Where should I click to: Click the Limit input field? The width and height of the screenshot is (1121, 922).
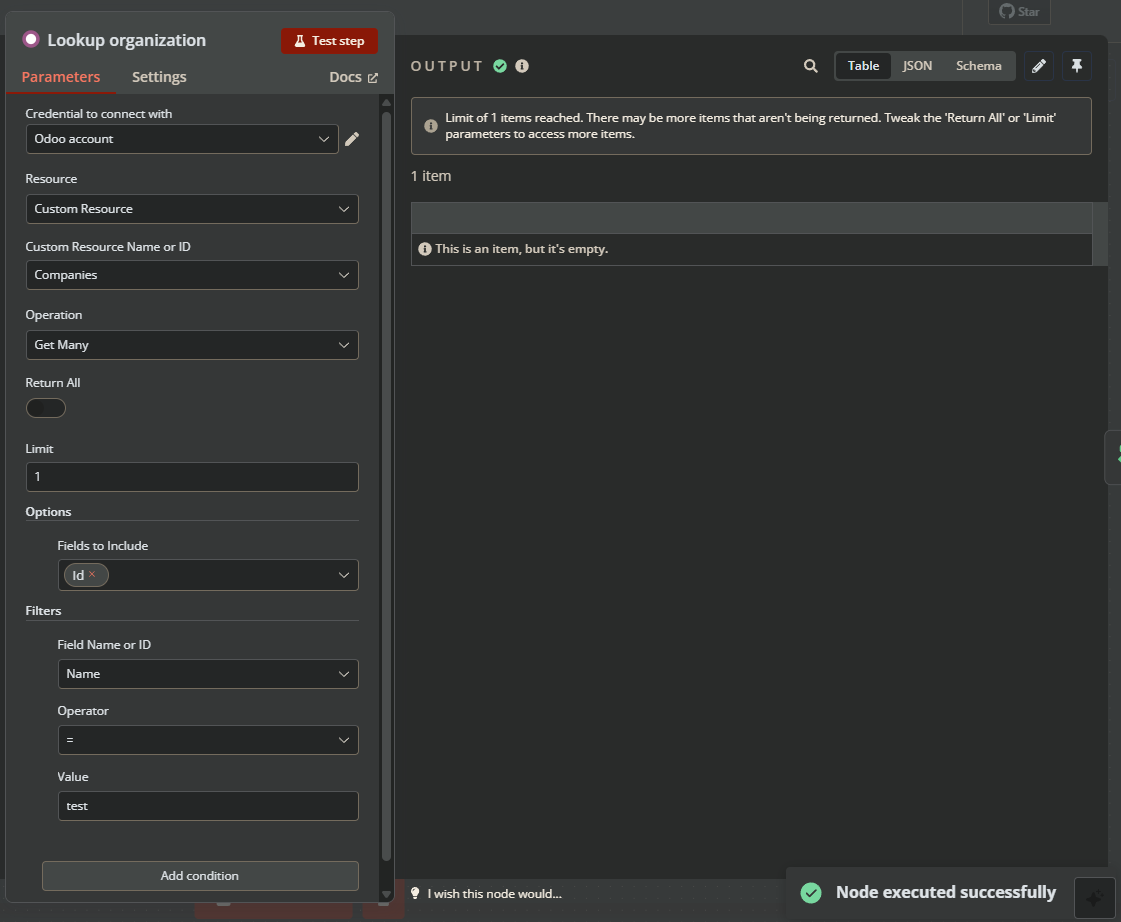[192, 477]
